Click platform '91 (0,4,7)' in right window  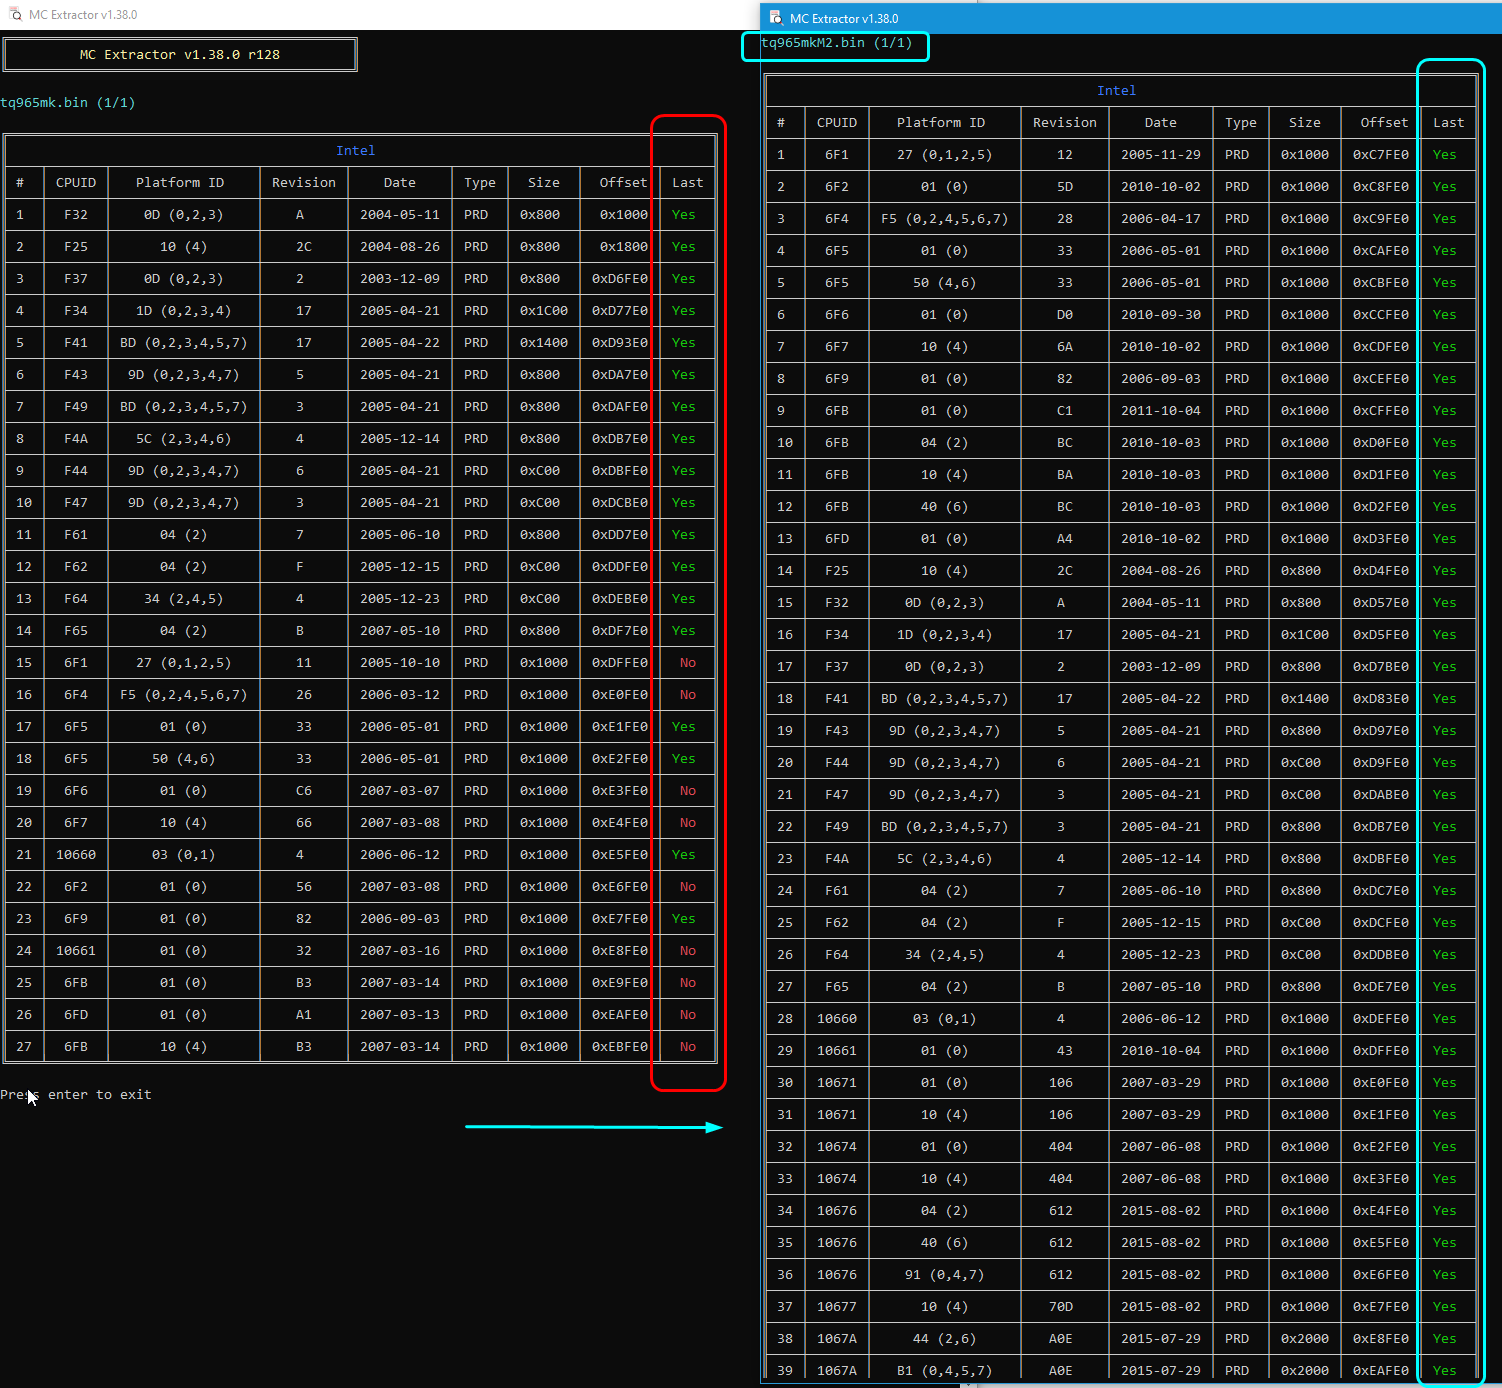(945, 1275)
